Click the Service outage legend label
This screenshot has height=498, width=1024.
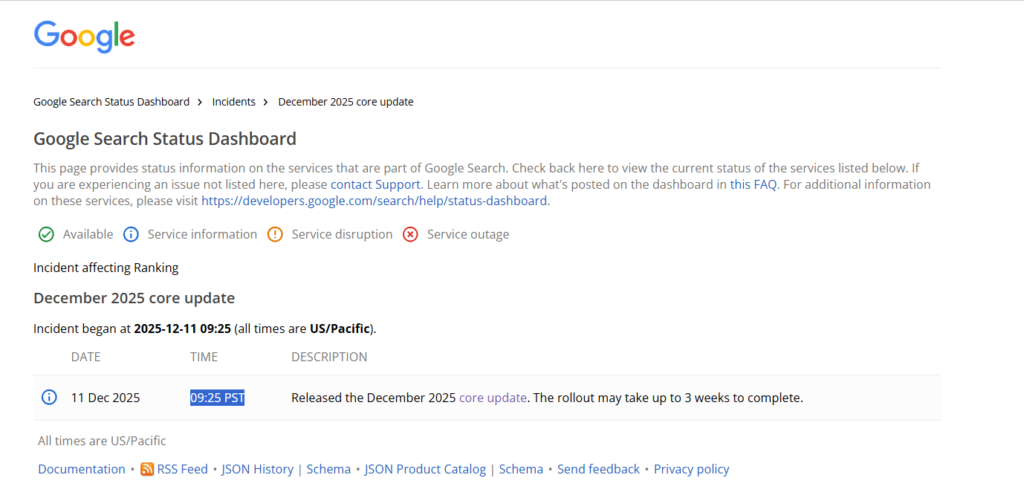point(468,234)
